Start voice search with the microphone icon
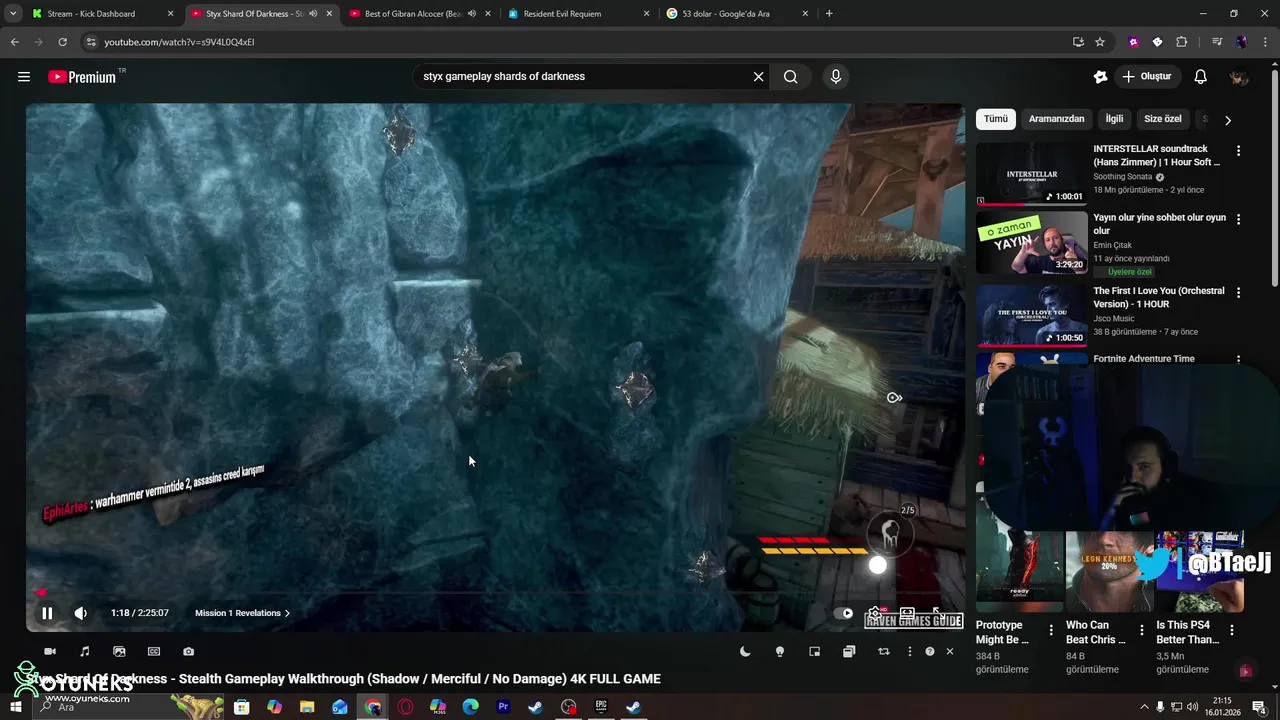Image resolution: width=1280 pixels, height=720 pixels. (x=836, y=77)
